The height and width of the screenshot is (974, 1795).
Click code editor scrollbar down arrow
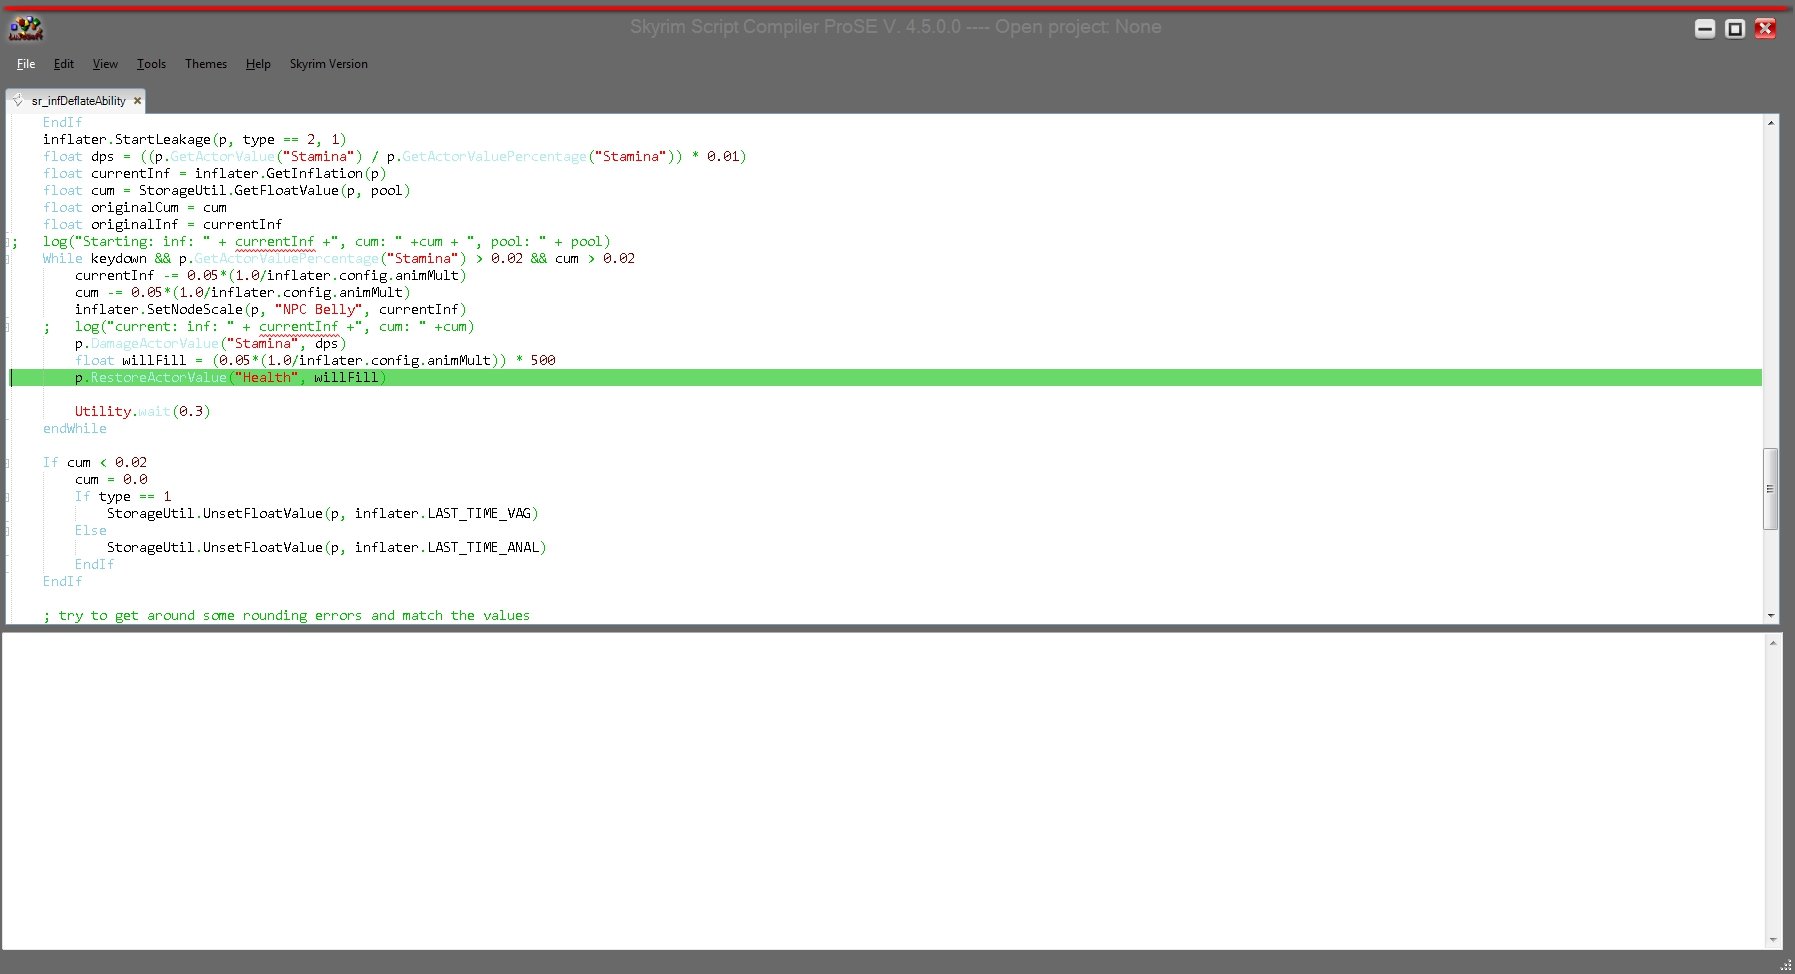1771,616
